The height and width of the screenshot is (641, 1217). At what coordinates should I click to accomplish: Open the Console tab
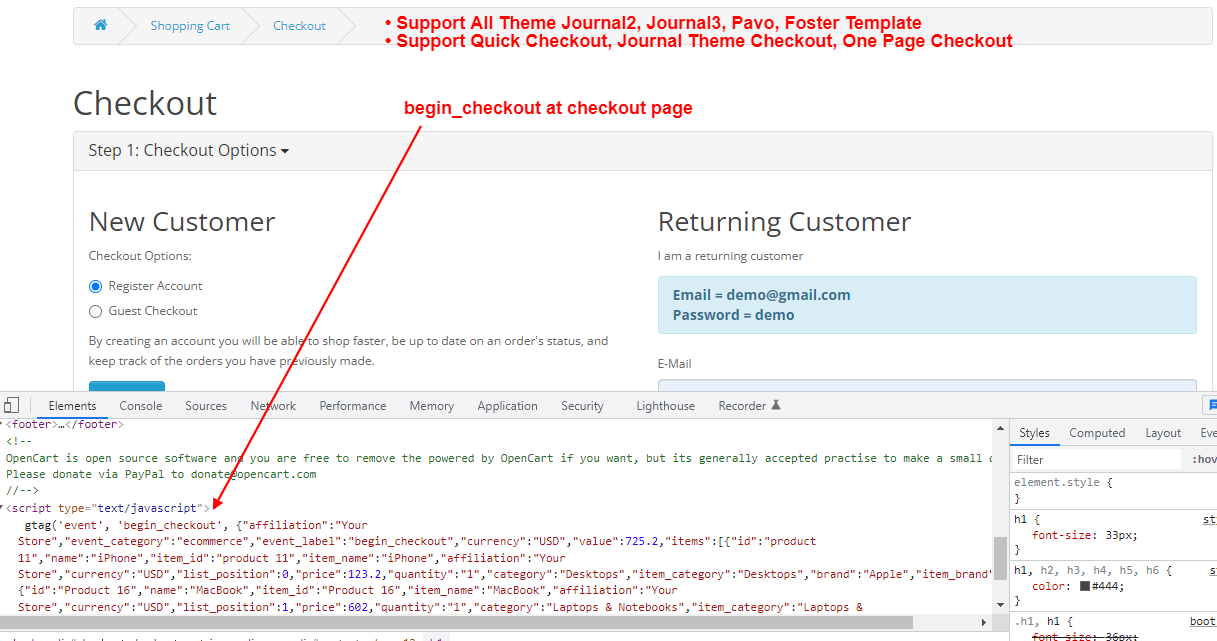pyautogui.click(x=141, y=406)
